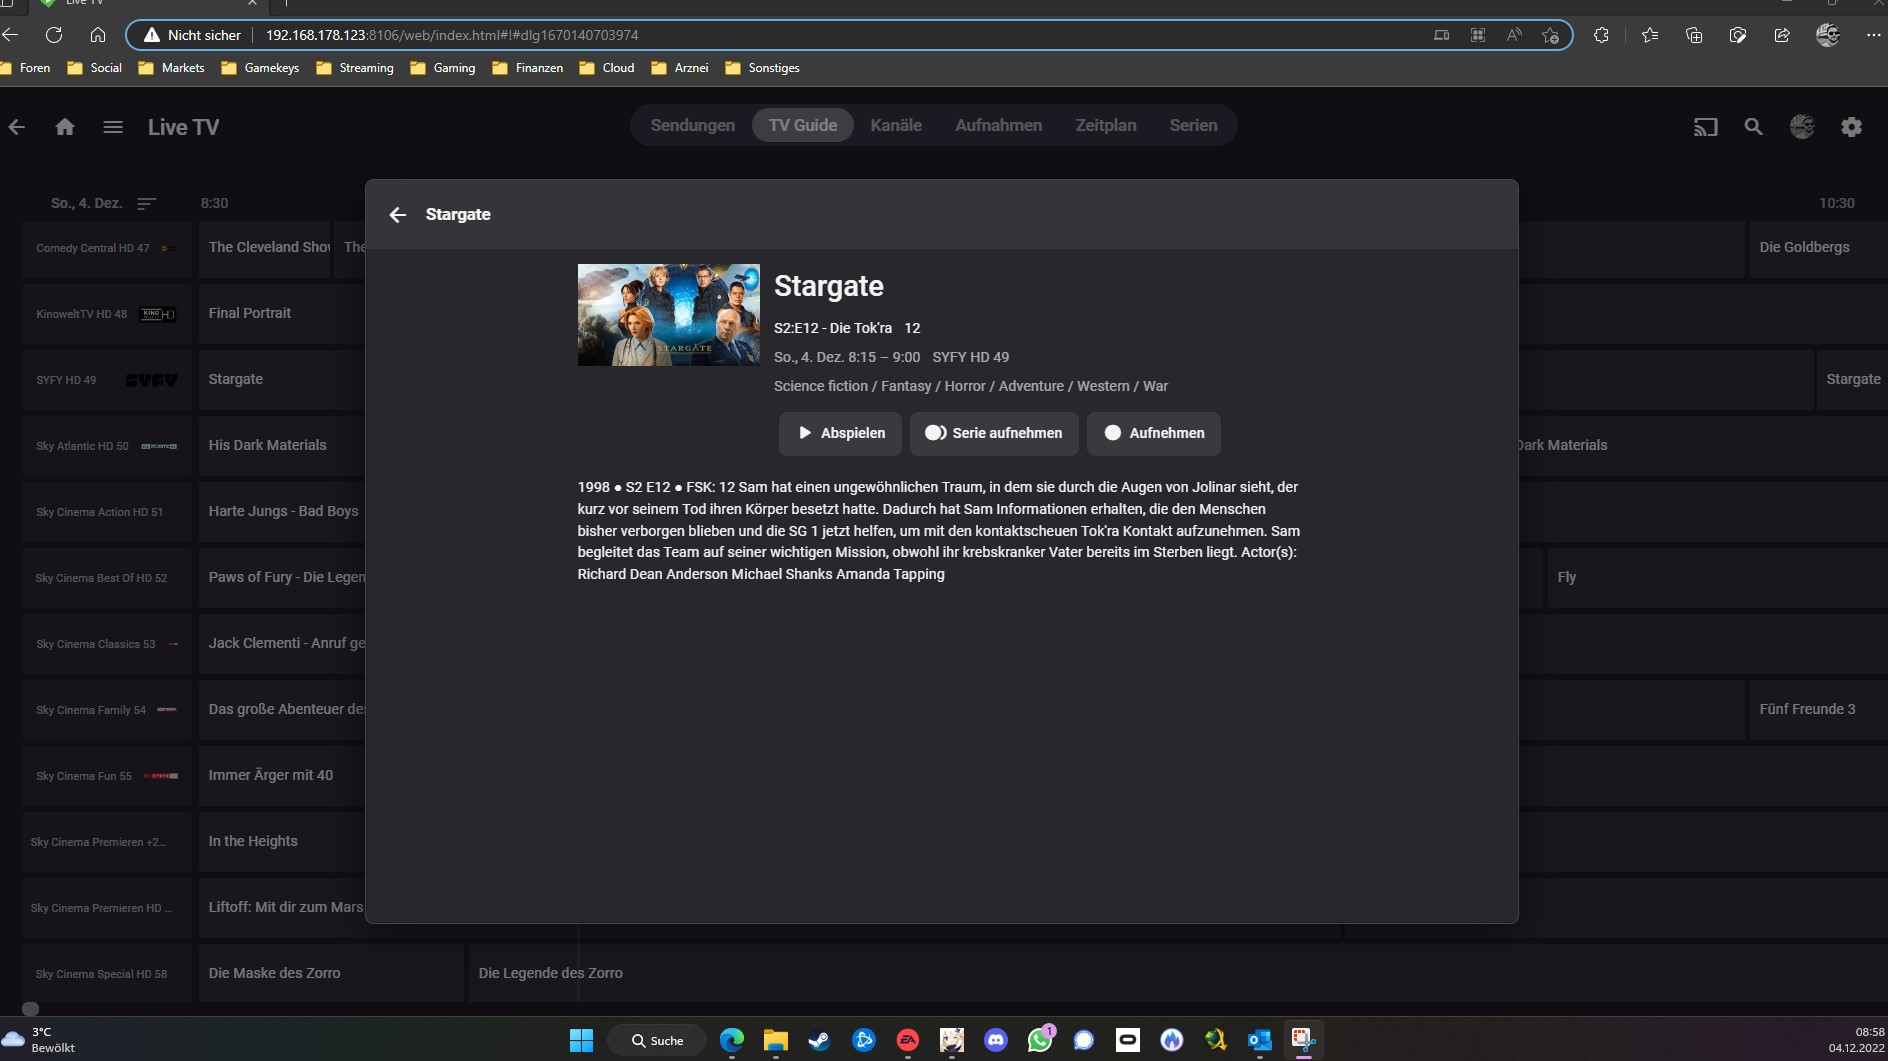Open the Windows Start menu
The height and width of the screenshot is (1061, 1888).
coord(581,1040)
